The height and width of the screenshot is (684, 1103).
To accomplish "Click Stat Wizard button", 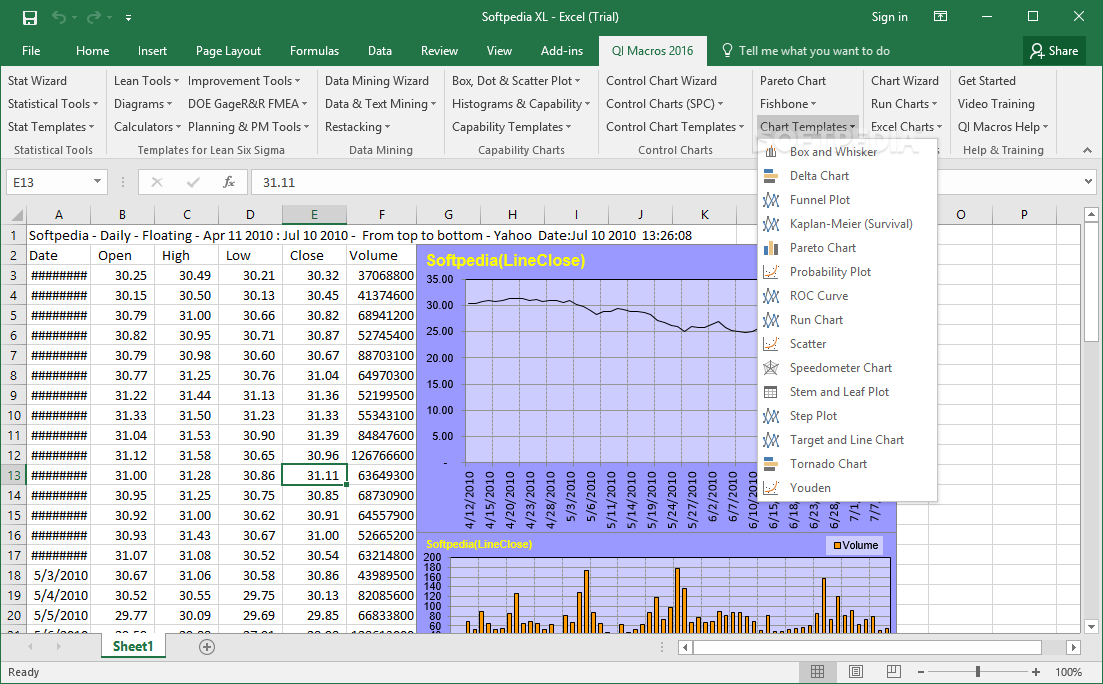I will pyautogui.click(x=37, y=81).
